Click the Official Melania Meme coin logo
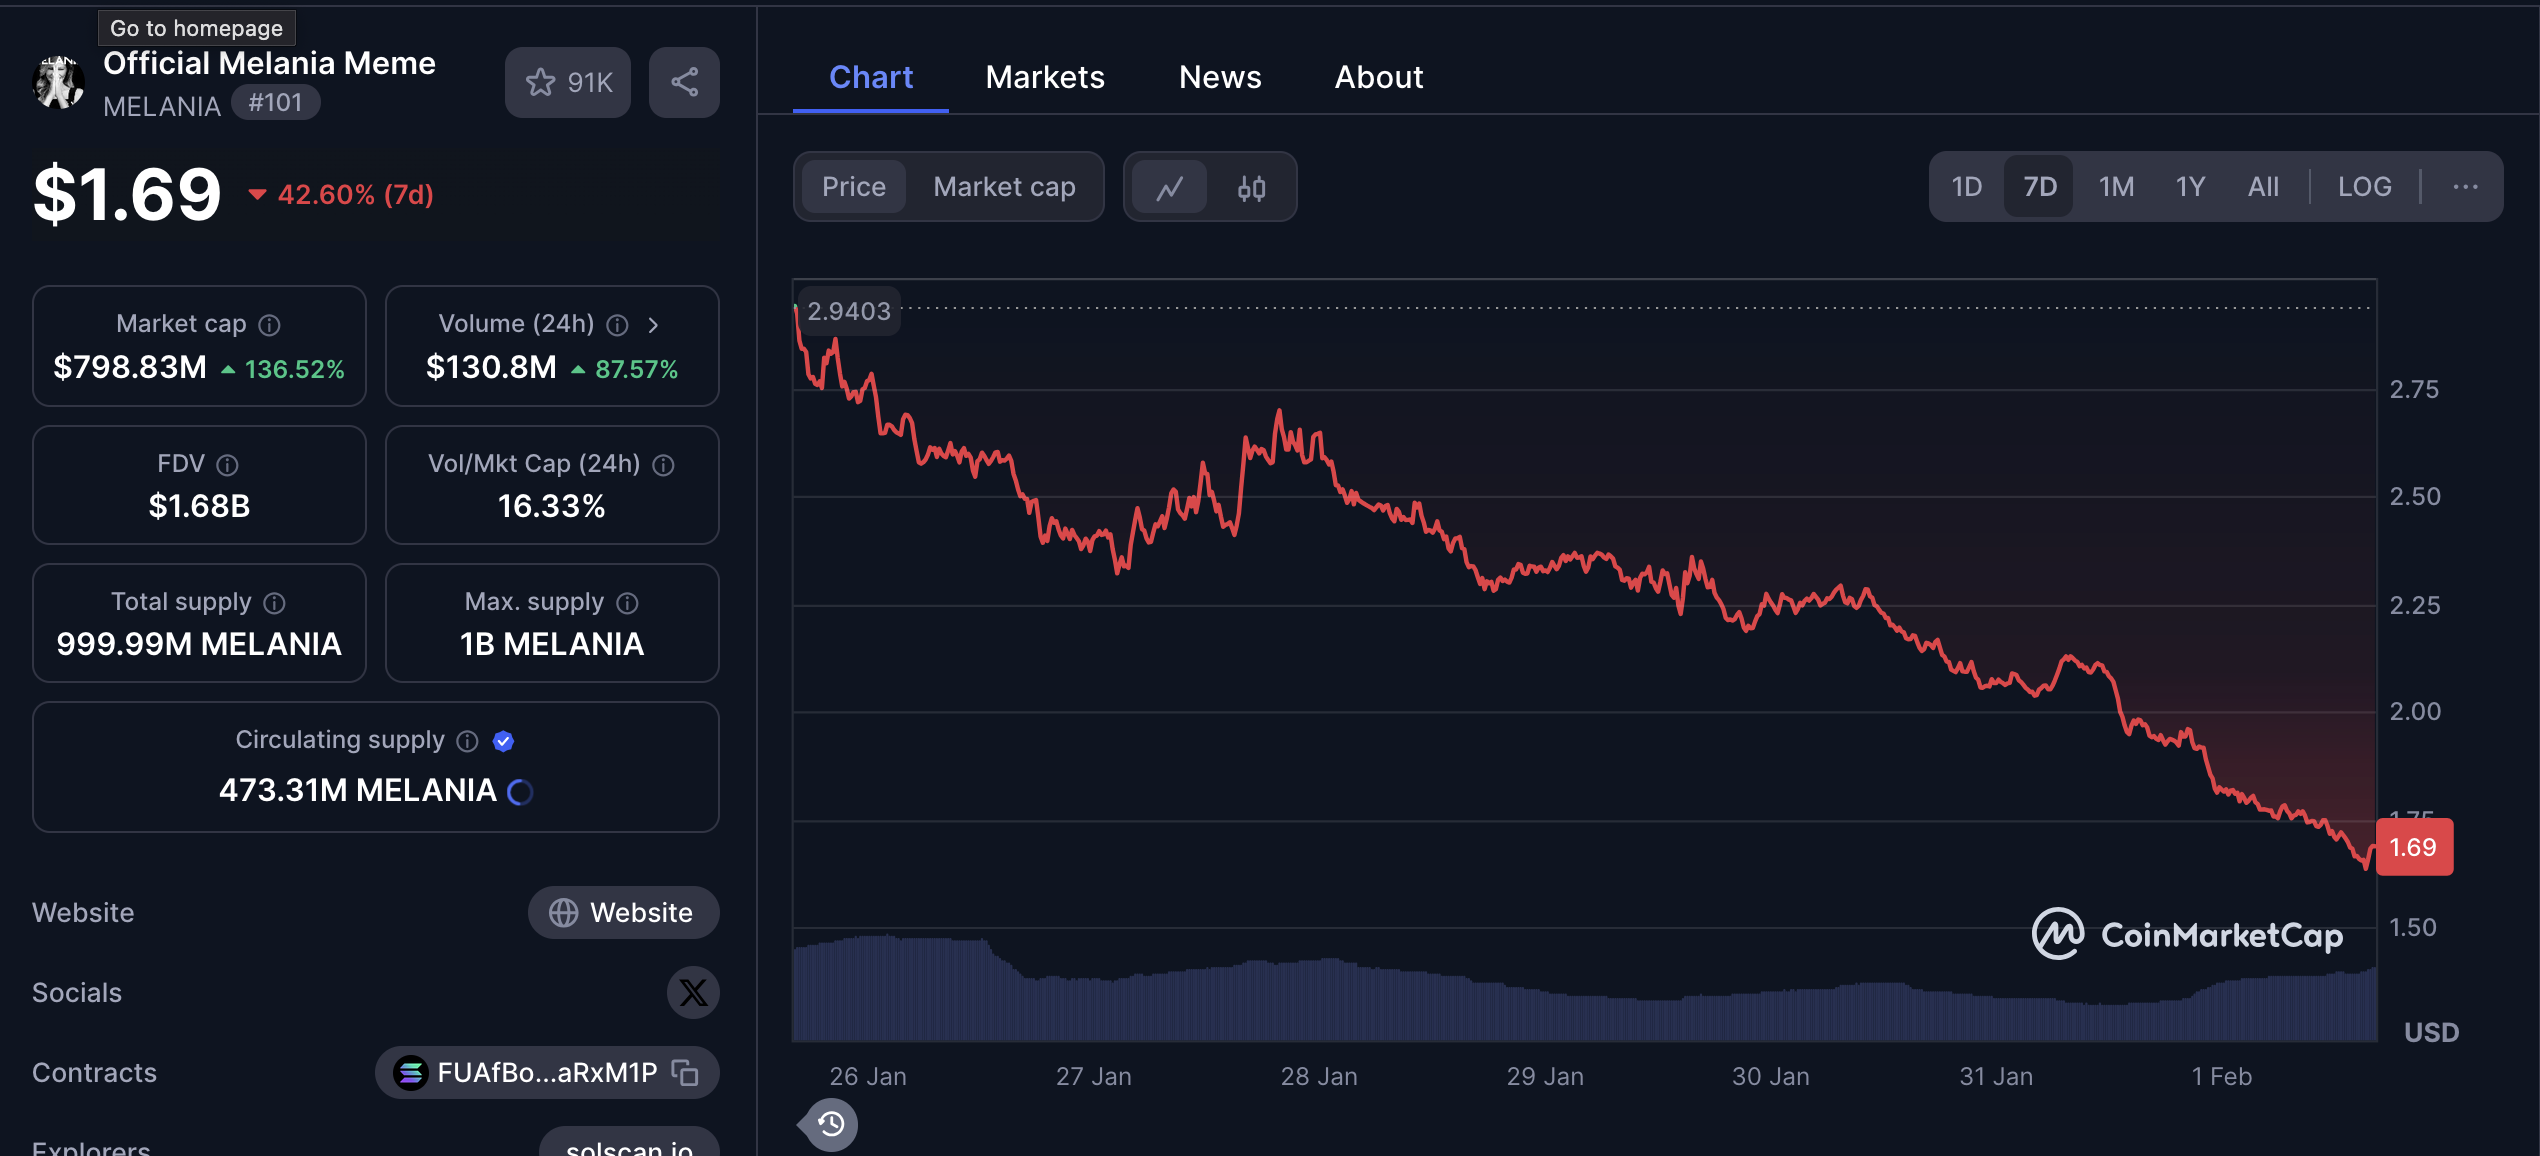Viewport: 2540px width, 1156px height. [59, 82]
